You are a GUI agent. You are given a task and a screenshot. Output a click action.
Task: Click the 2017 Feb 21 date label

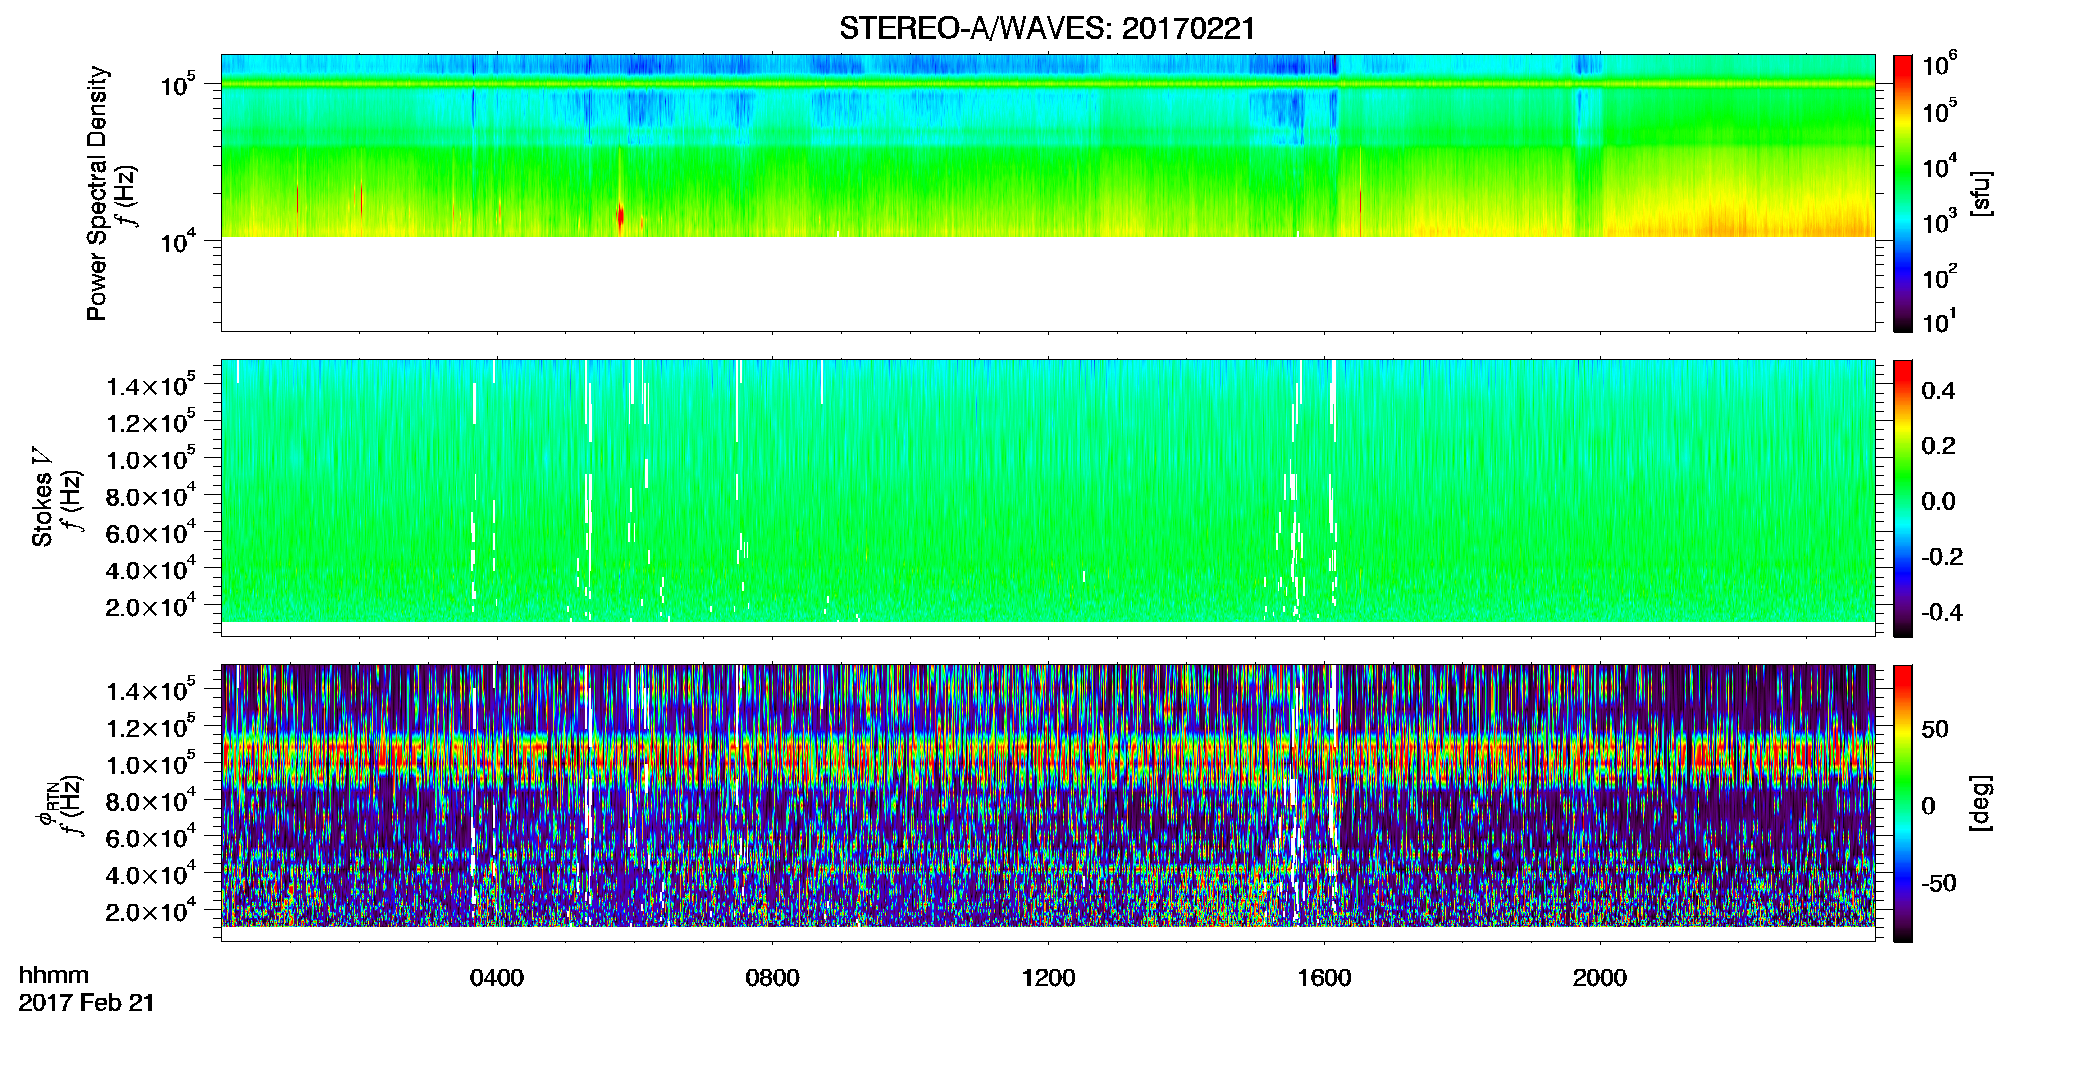click(87, 1003)
